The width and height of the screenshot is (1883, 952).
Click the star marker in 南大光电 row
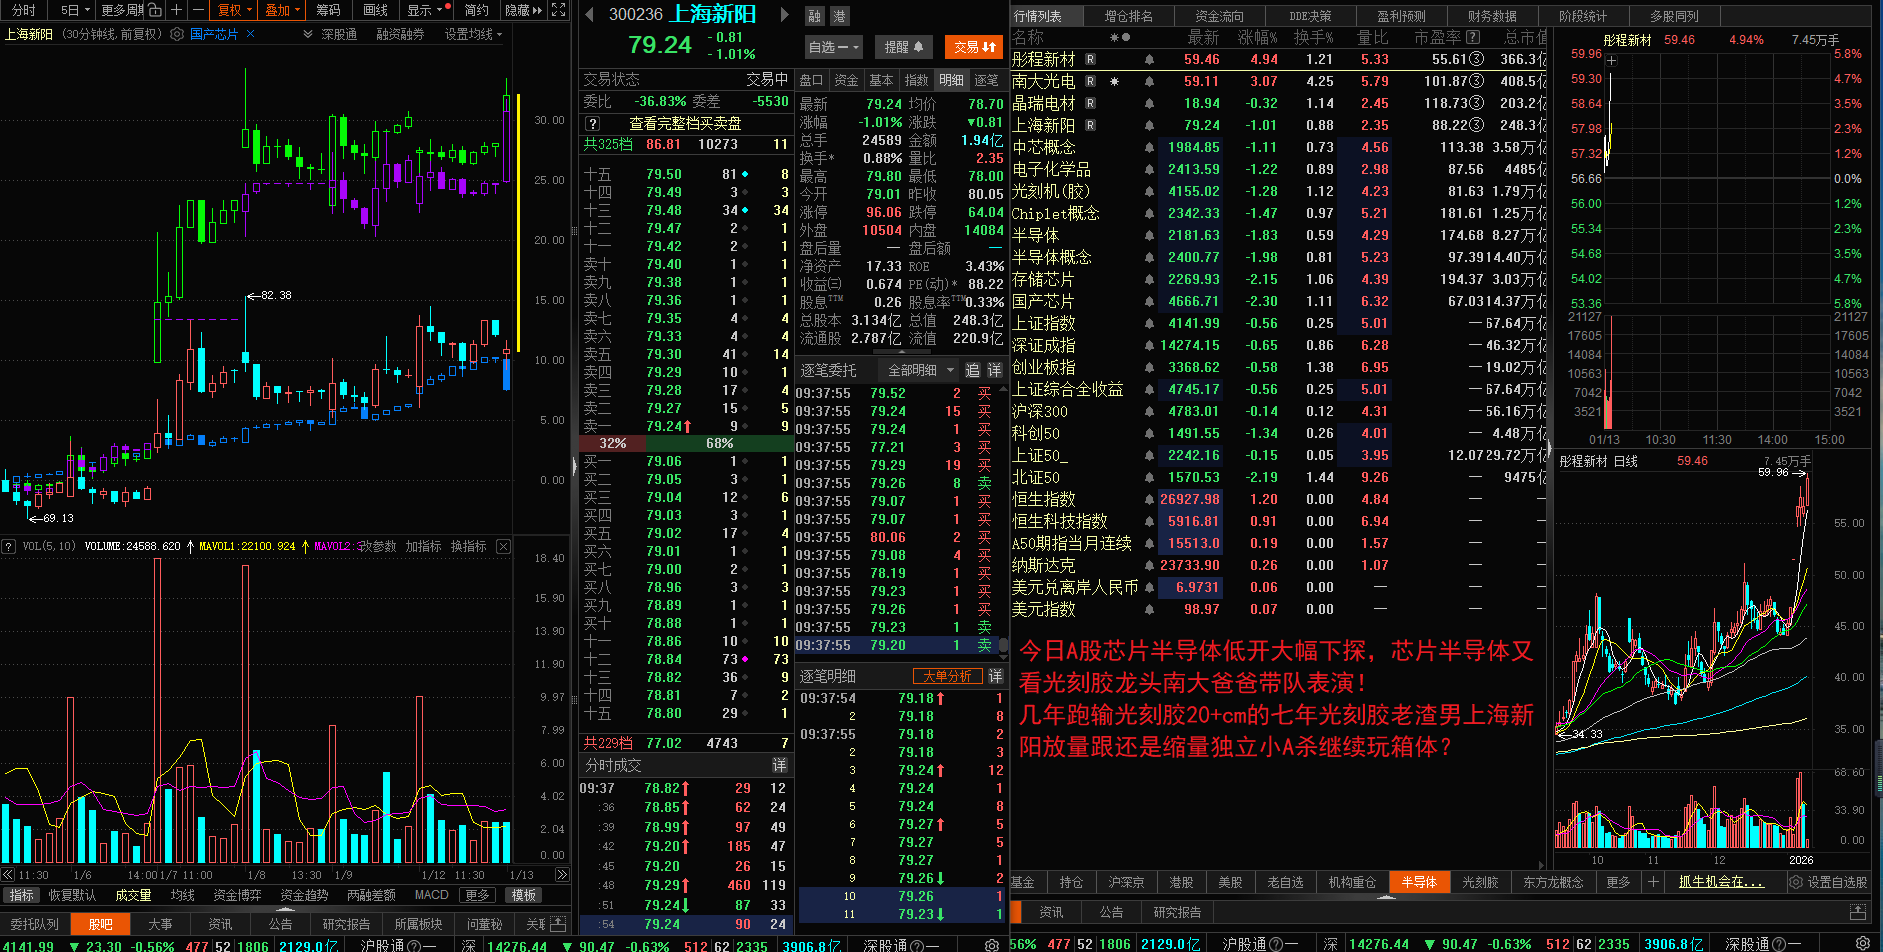coord(1114,82)
